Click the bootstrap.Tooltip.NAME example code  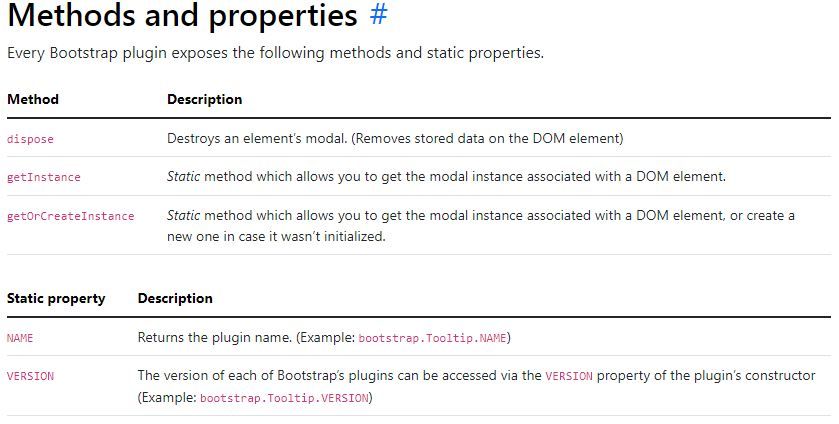coord(432,338)
